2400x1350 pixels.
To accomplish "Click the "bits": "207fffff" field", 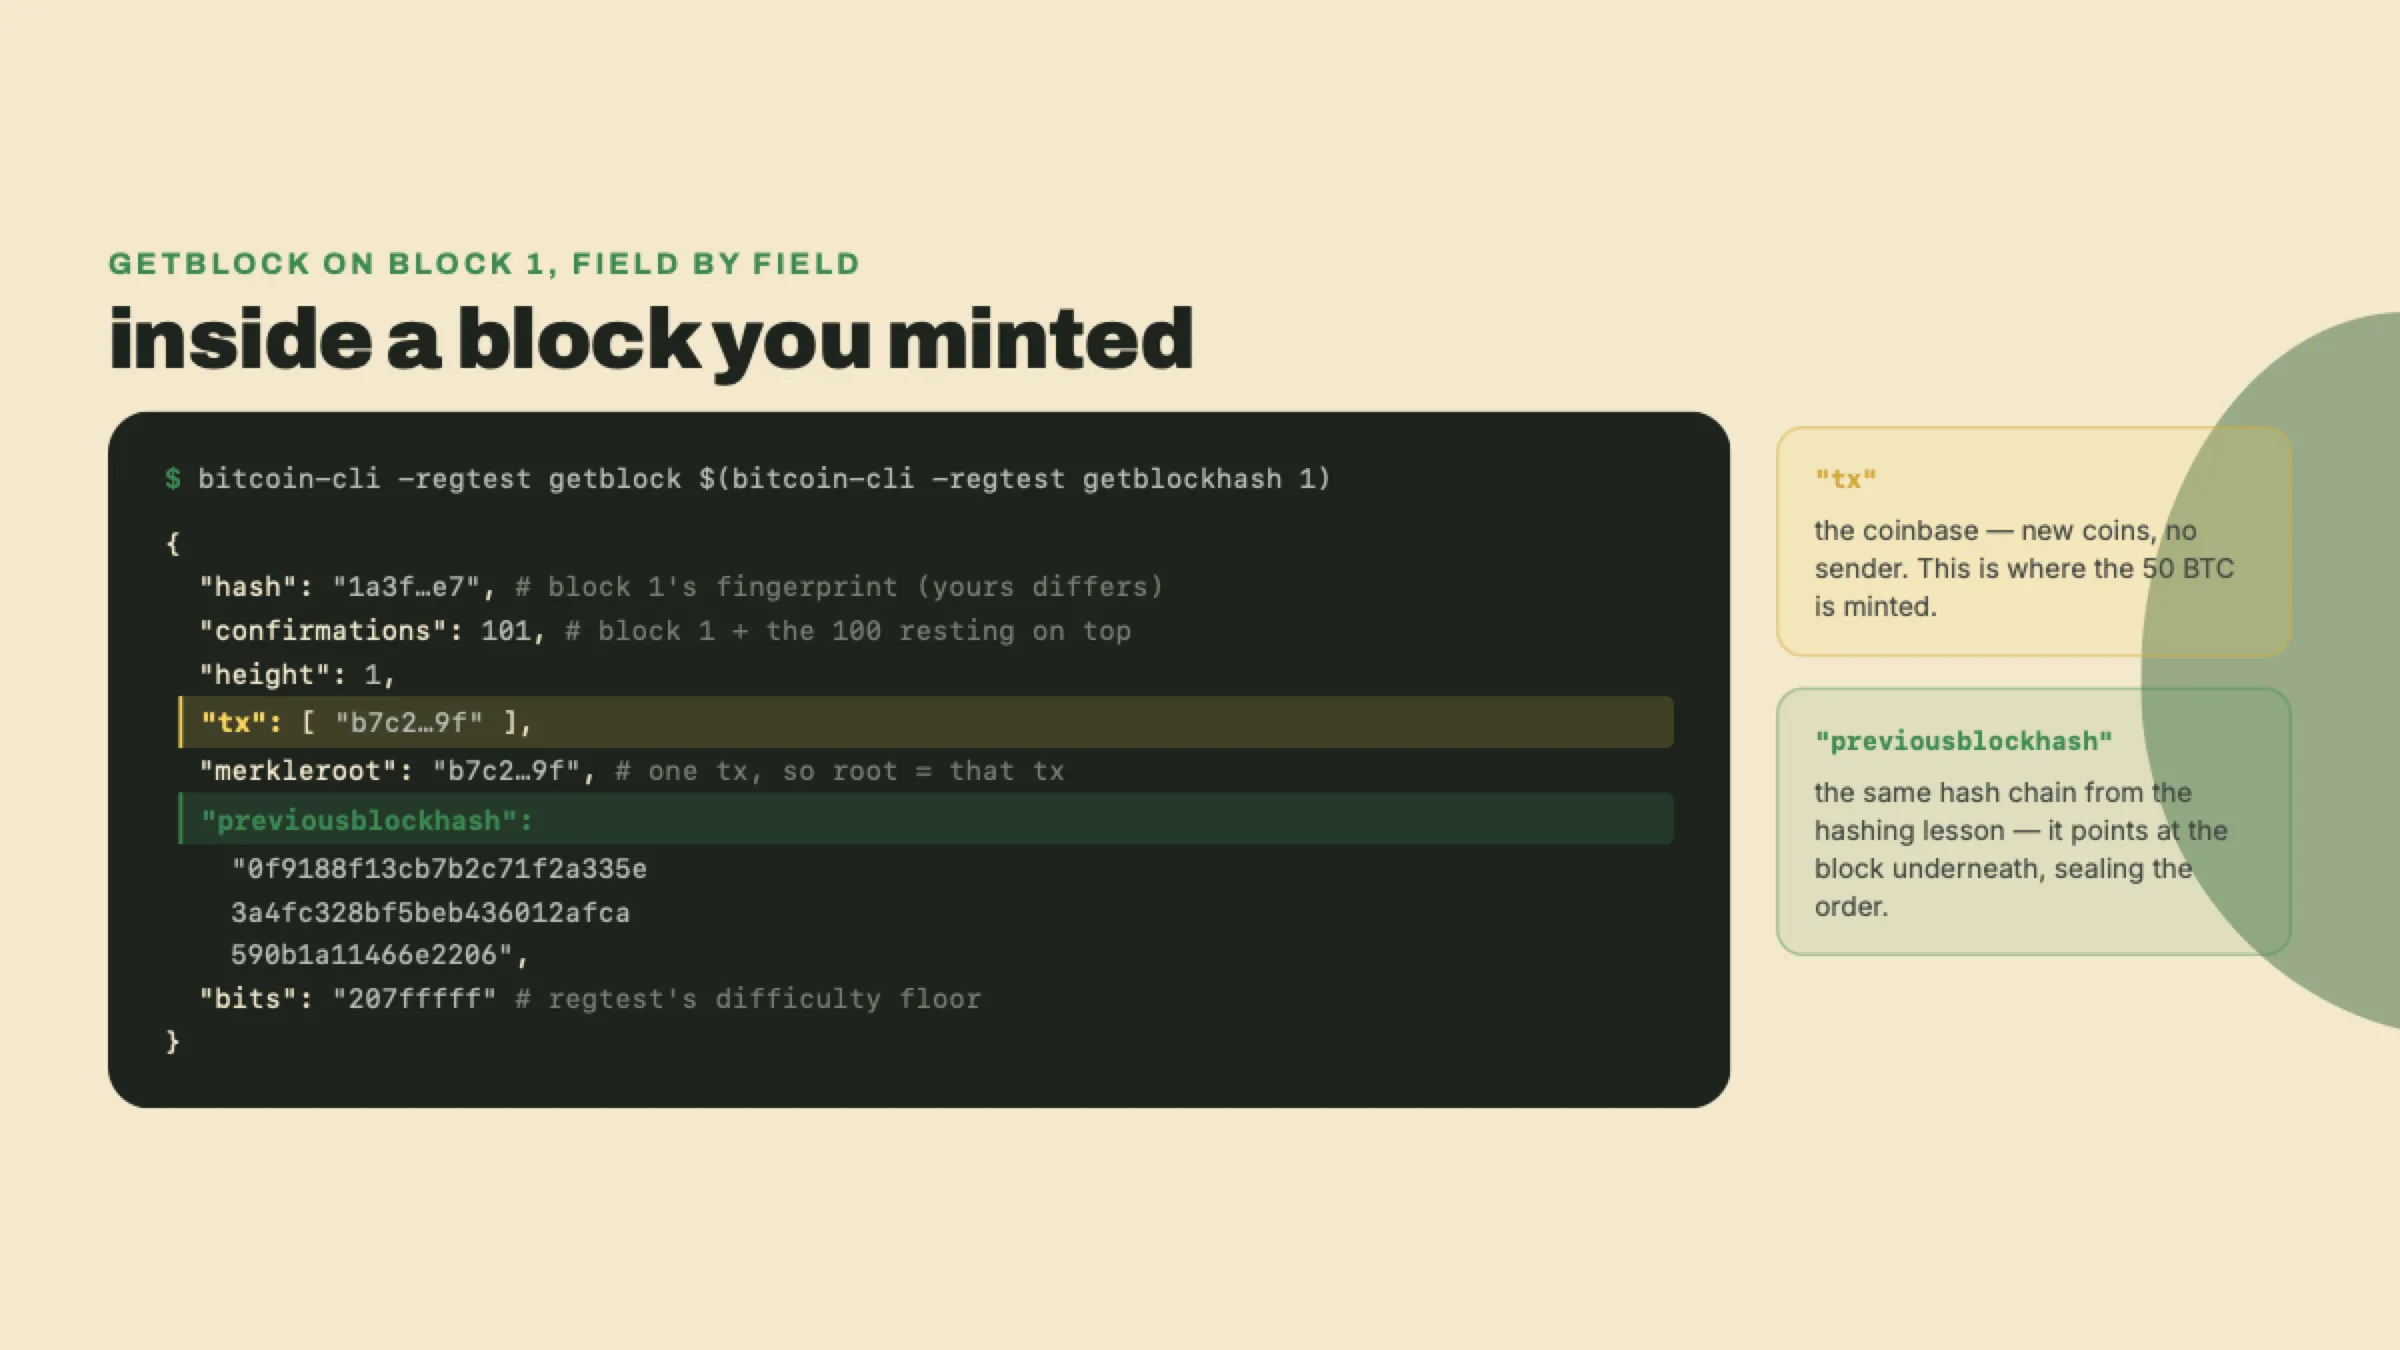I will tap(347, 999).
